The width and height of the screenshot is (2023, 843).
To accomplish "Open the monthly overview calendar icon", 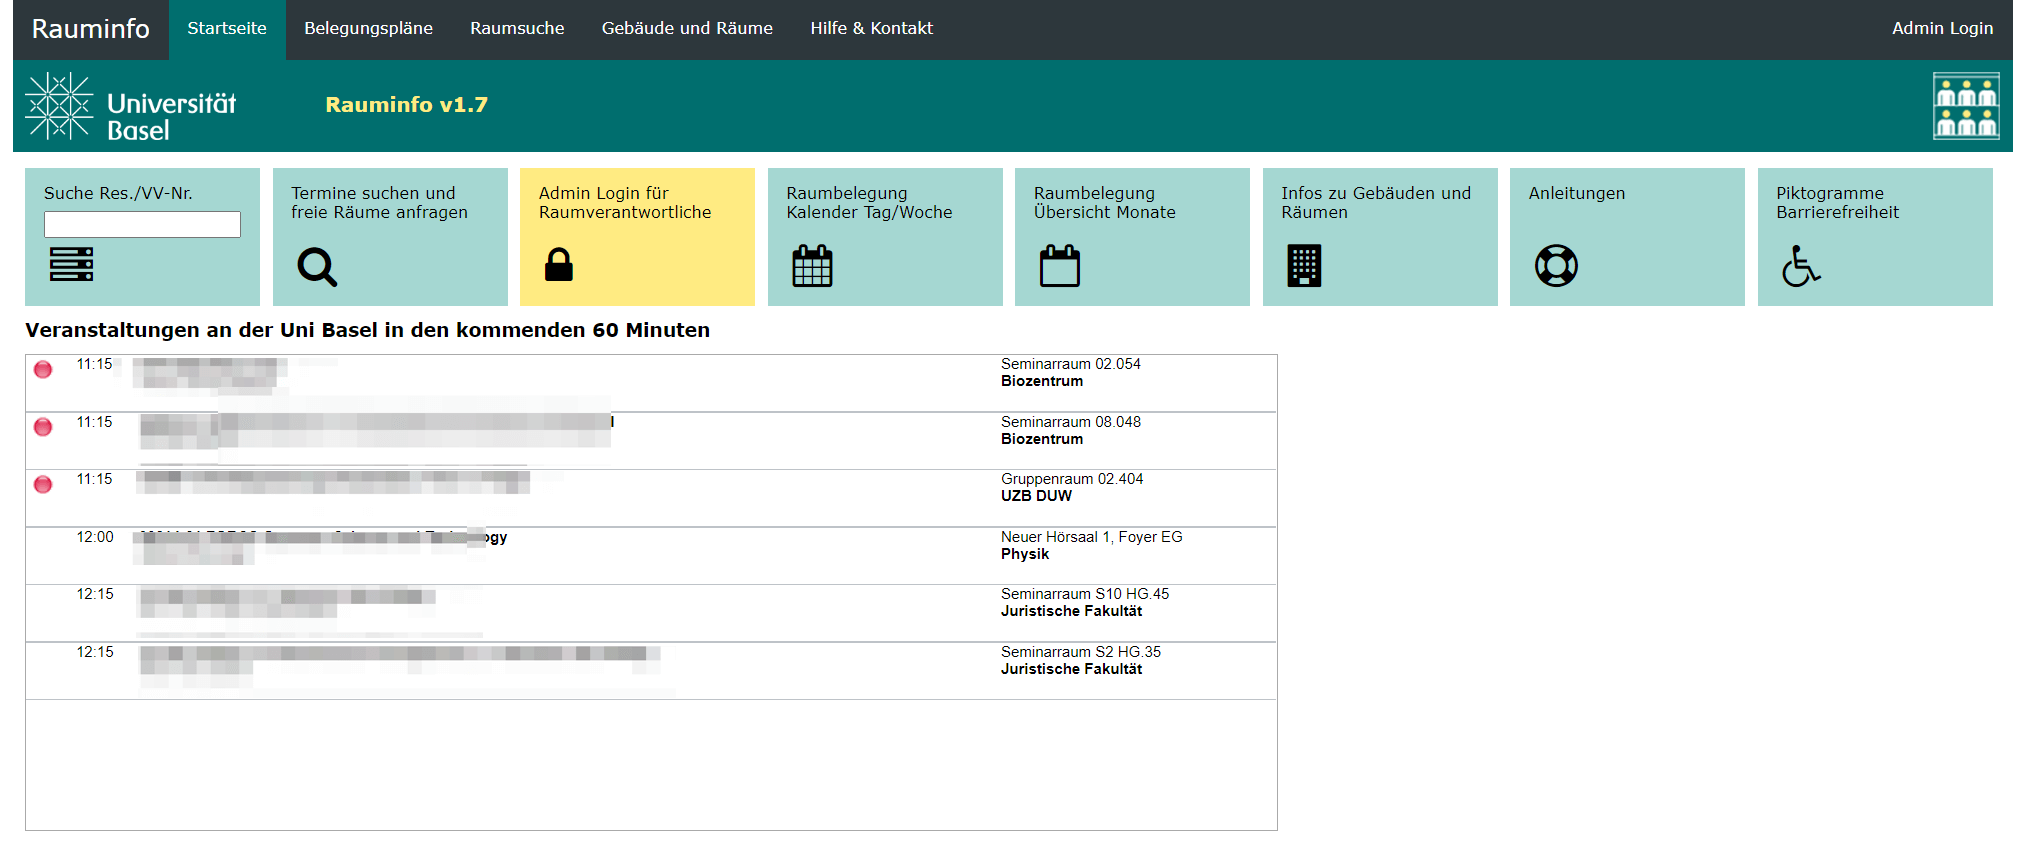I will (x=1059, y=266).
